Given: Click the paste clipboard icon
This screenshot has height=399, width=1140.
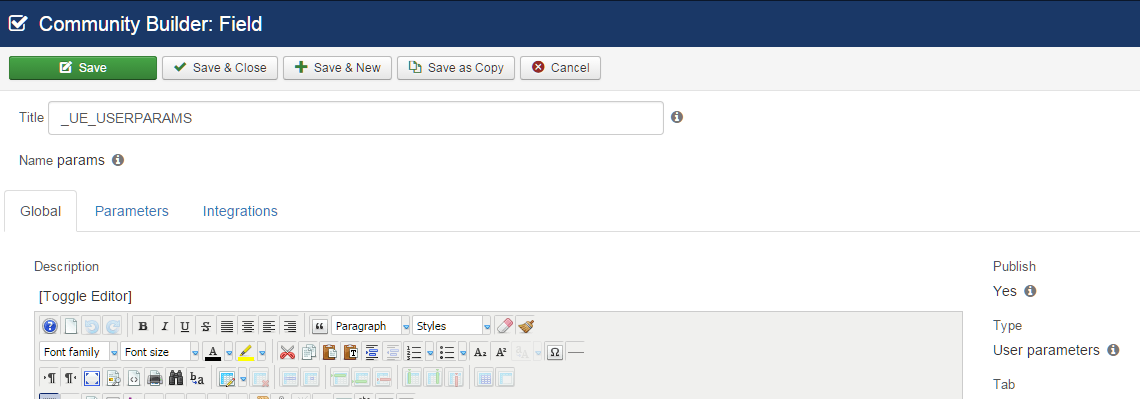Looking at the screenshot, I should coord(329,352).
